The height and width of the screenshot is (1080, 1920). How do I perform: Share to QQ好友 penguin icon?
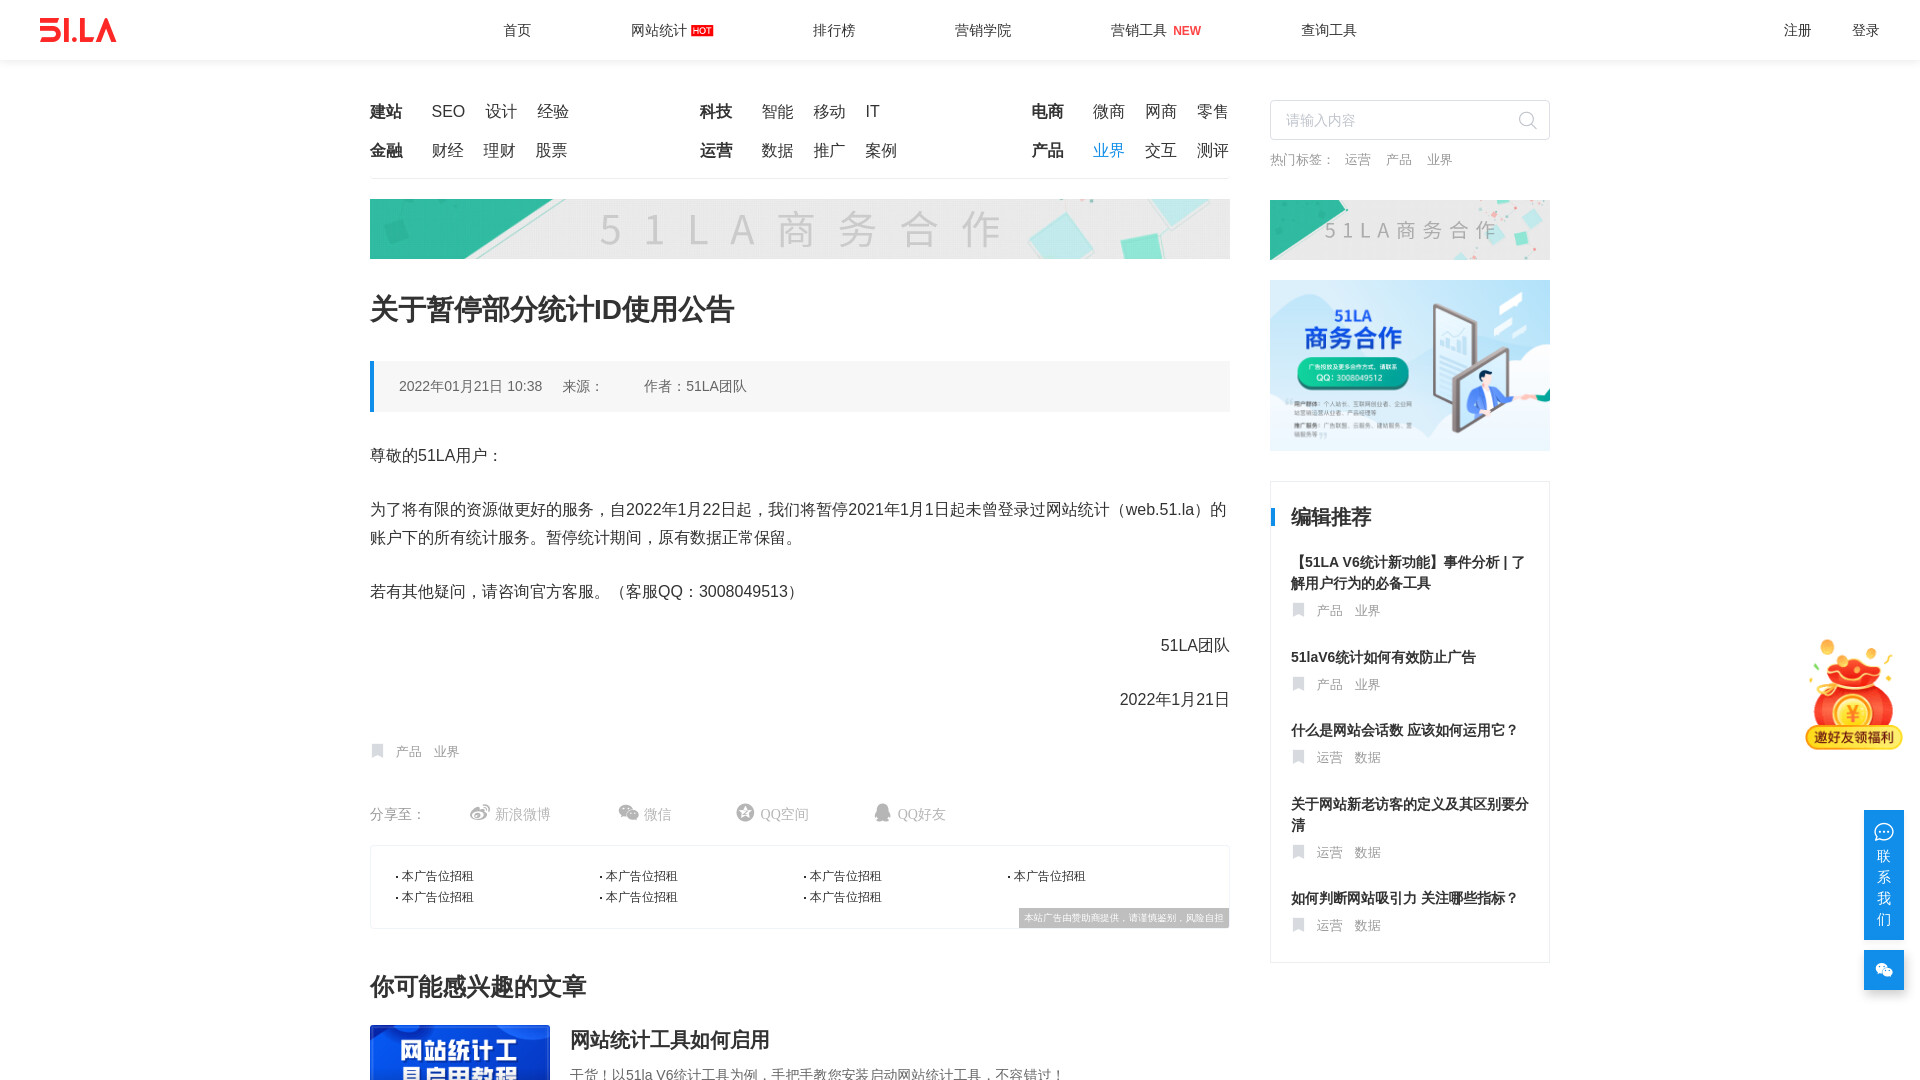click(882, 813)
